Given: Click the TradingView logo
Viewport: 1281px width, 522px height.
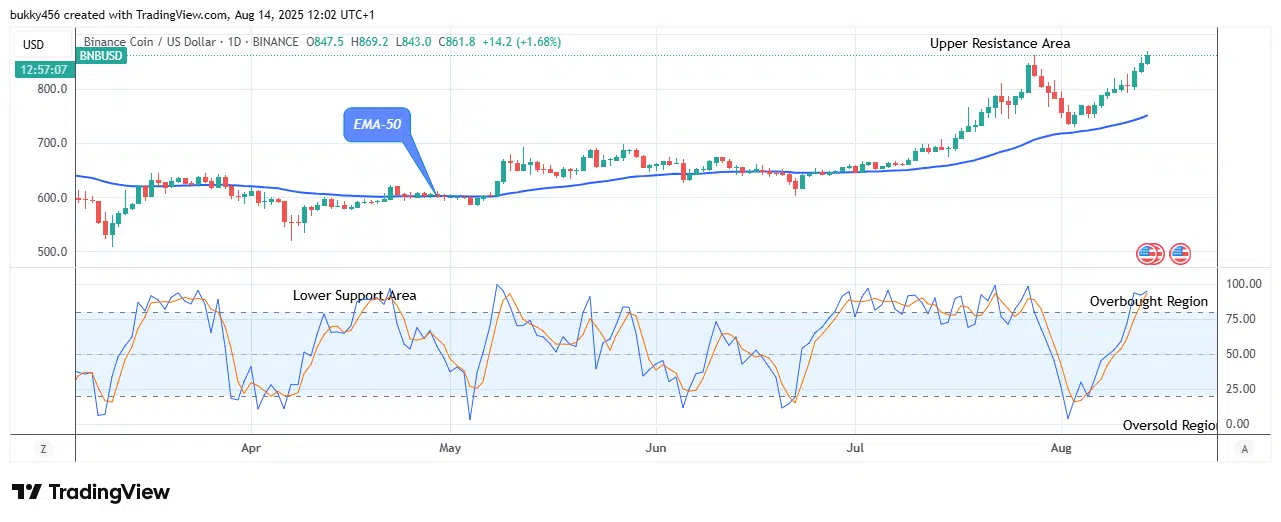Looking at the screenshot, I should coord(91,492).
